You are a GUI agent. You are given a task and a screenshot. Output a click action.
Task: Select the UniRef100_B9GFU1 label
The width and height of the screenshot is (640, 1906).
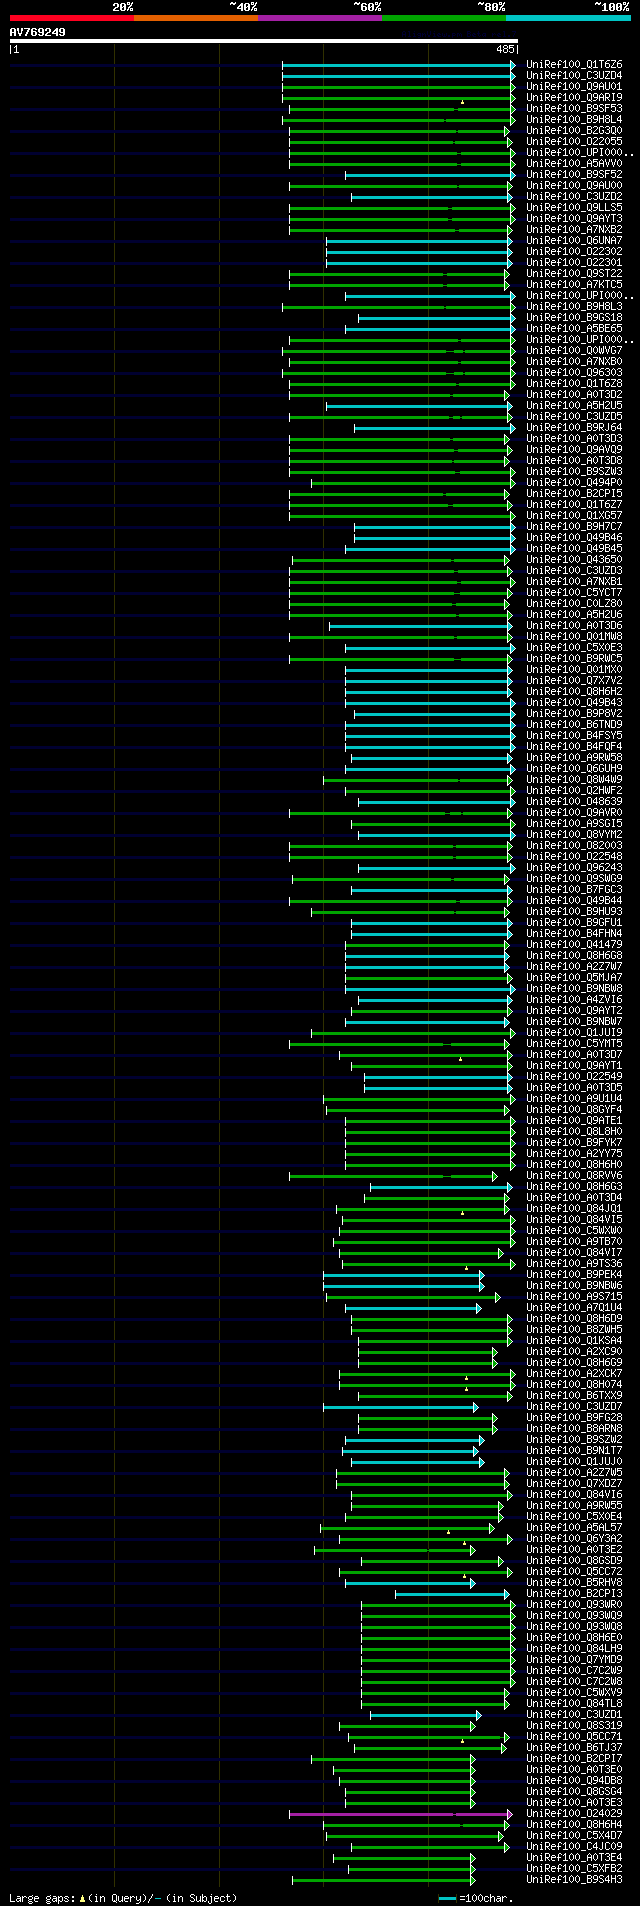[x=574, y=923]
